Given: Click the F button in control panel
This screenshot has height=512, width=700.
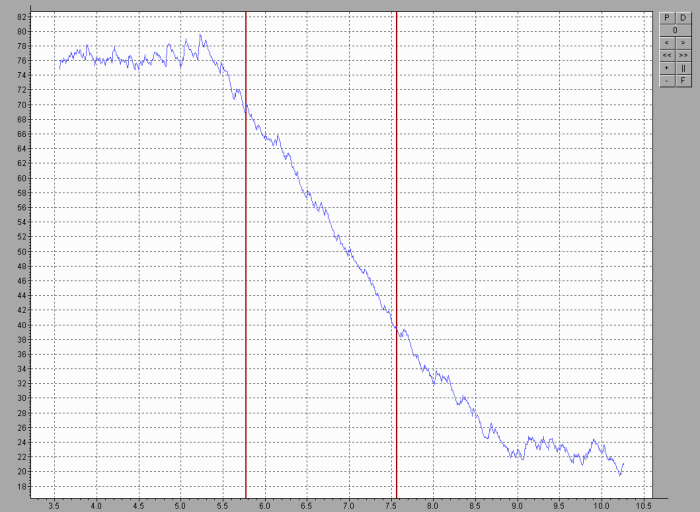Looking at the screenshot, I should click(x=683, y=80).
